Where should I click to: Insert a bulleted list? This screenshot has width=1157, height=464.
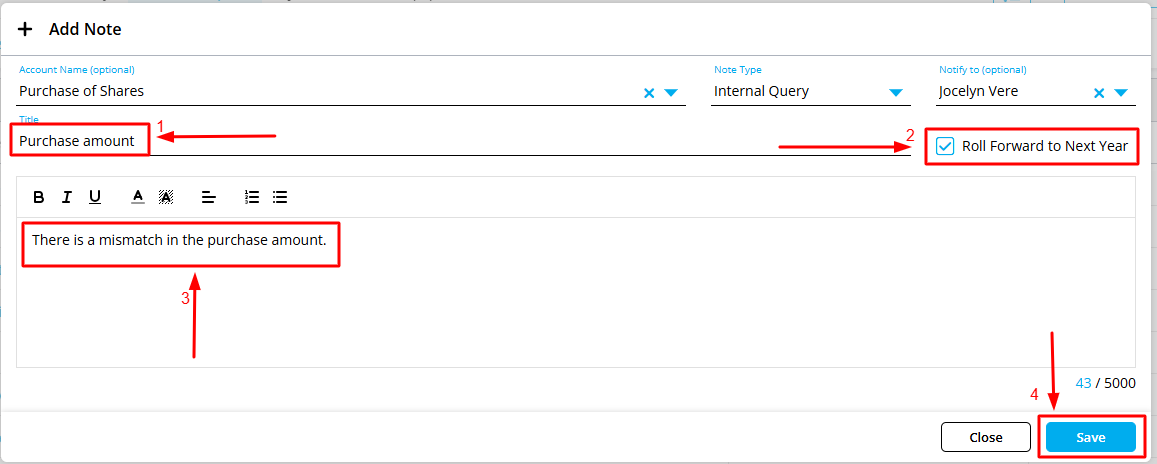pyautogui.click(x=280, y=197)
